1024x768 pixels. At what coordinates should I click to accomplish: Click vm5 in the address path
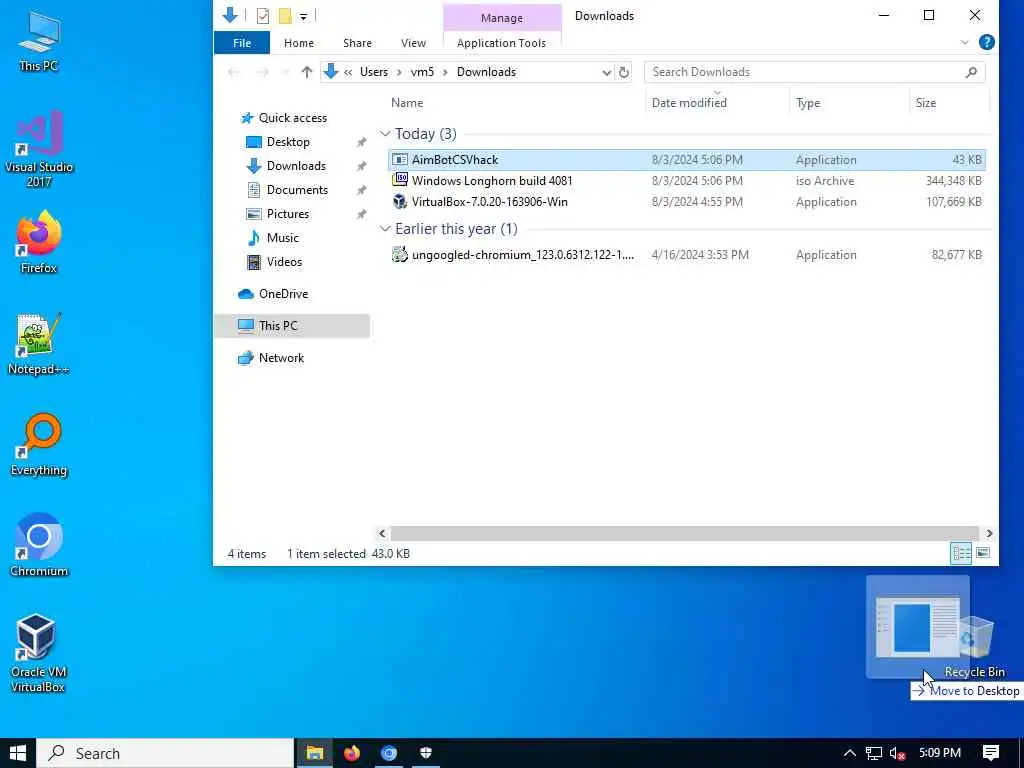point(422,72)
